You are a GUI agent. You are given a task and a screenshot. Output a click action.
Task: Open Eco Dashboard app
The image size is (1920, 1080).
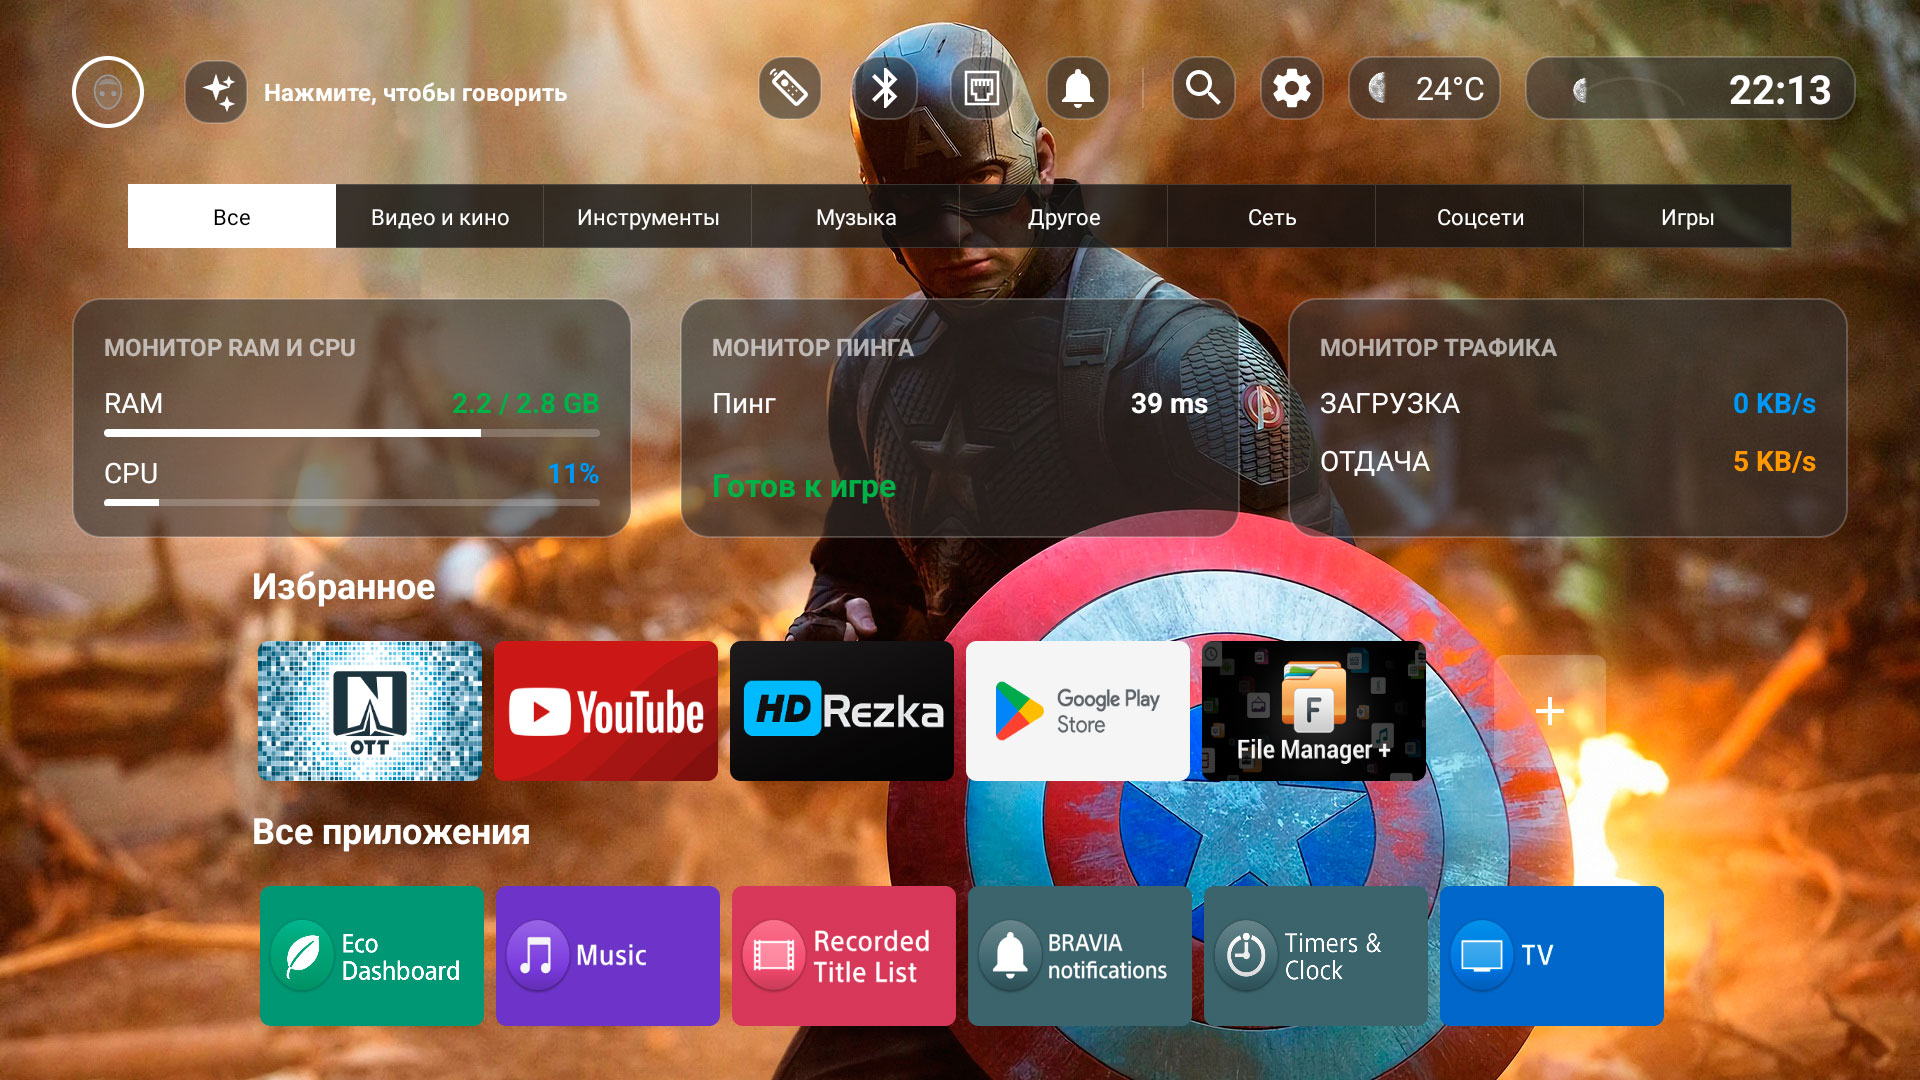[x=372, y=956]
